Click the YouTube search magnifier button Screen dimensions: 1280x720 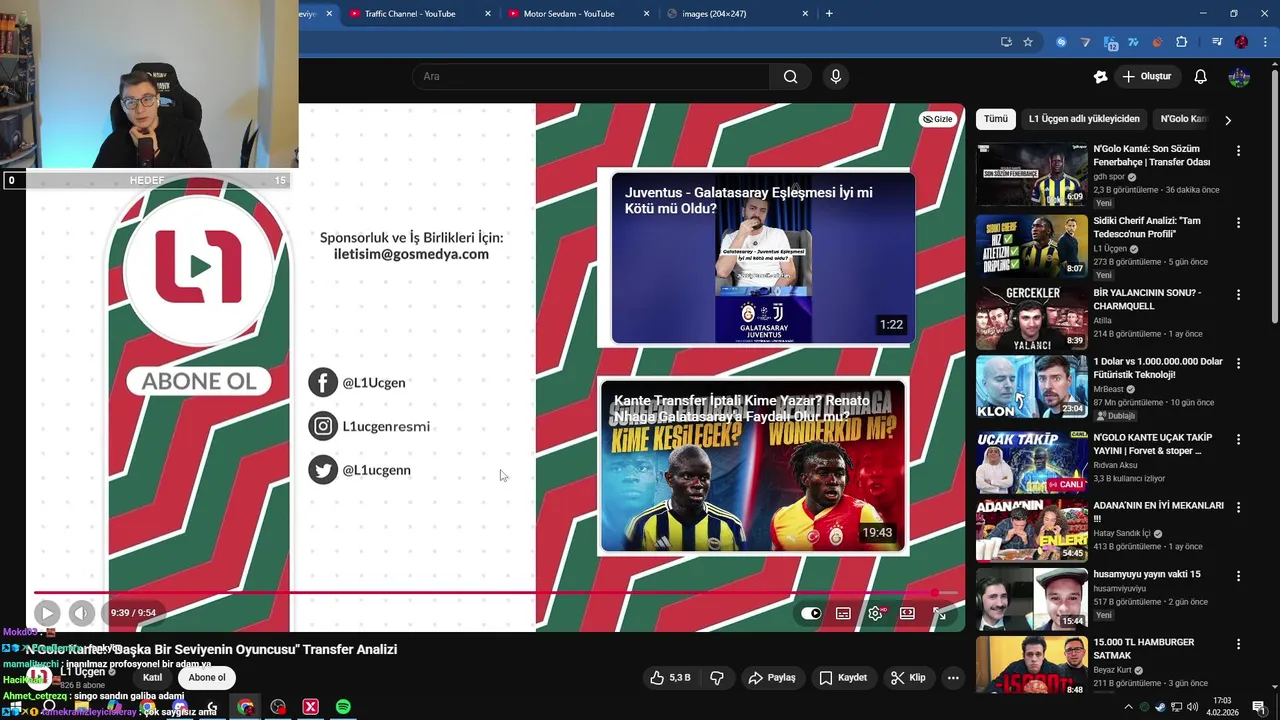click(790, 77)
